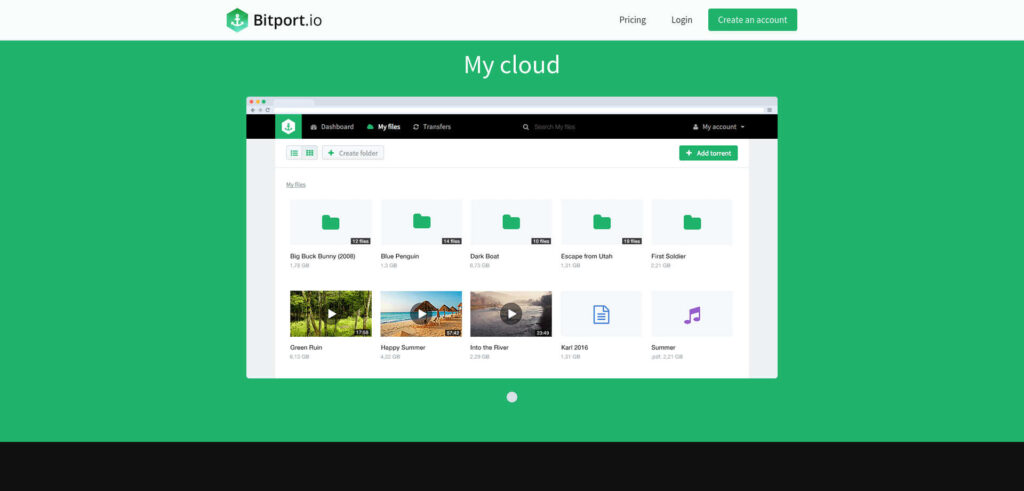Open the Escape from Utah folder icon
This screenshot has width=1024, height=491.
601,222
